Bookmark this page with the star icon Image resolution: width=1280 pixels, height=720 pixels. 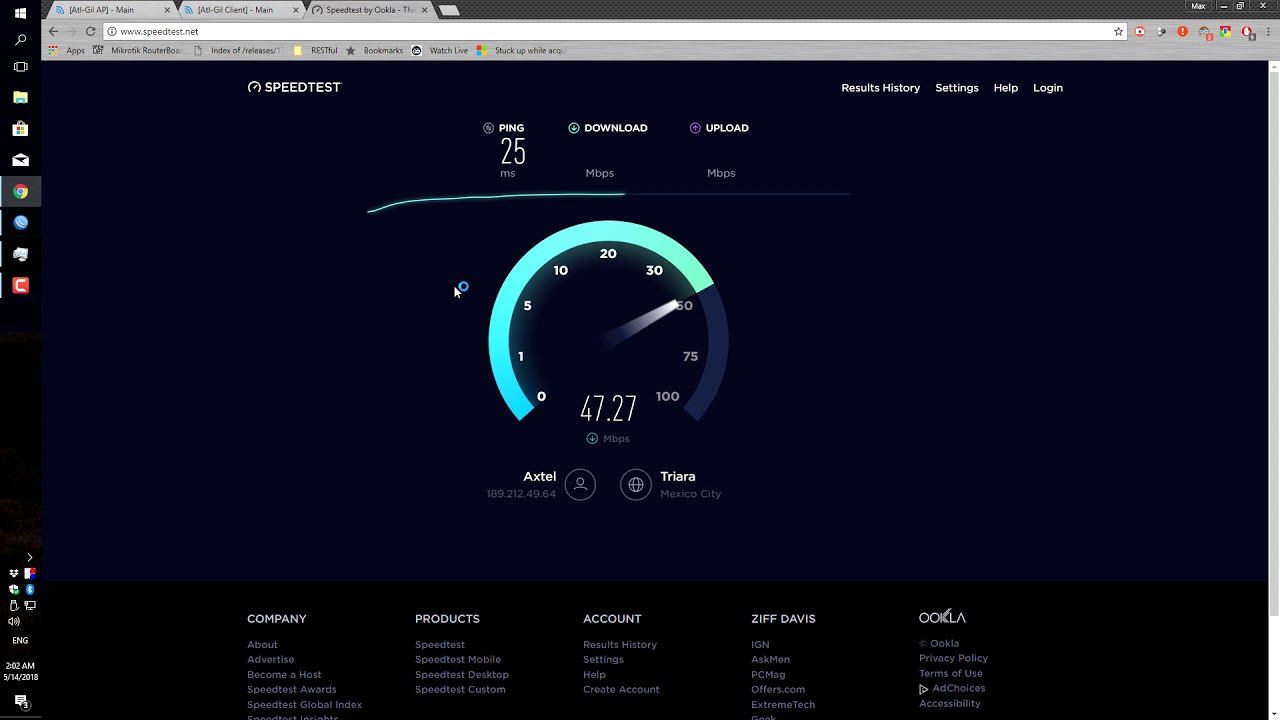(x=1118, y=31)
